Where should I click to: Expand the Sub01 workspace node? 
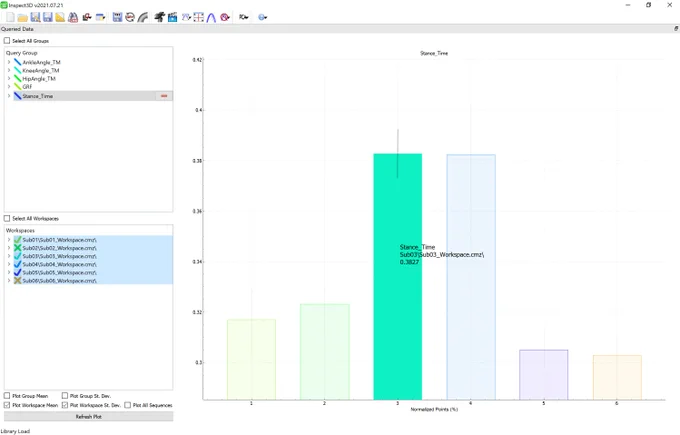pos(9,239)
